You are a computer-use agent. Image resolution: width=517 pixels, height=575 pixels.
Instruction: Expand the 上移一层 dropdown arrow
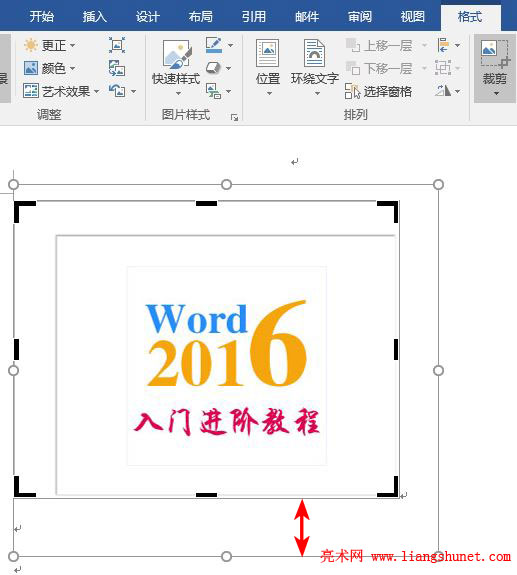coord(424,45)
